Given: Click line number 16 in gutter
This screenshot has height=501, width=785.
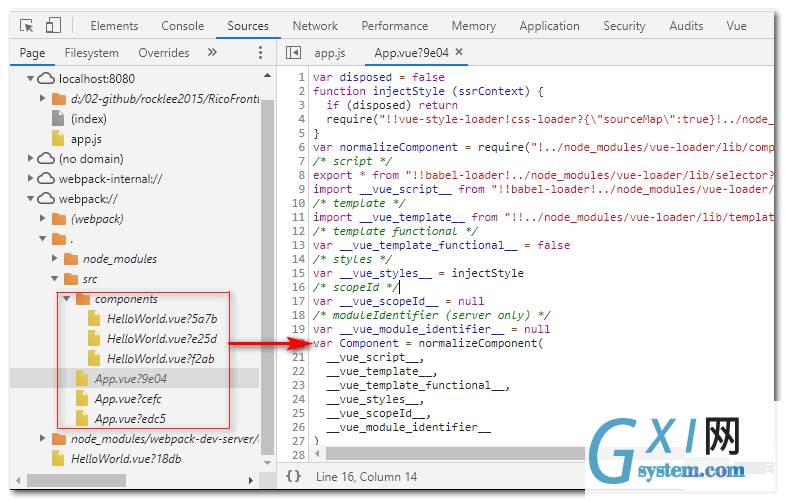Looking at the screenshot, I should [298, 287].
